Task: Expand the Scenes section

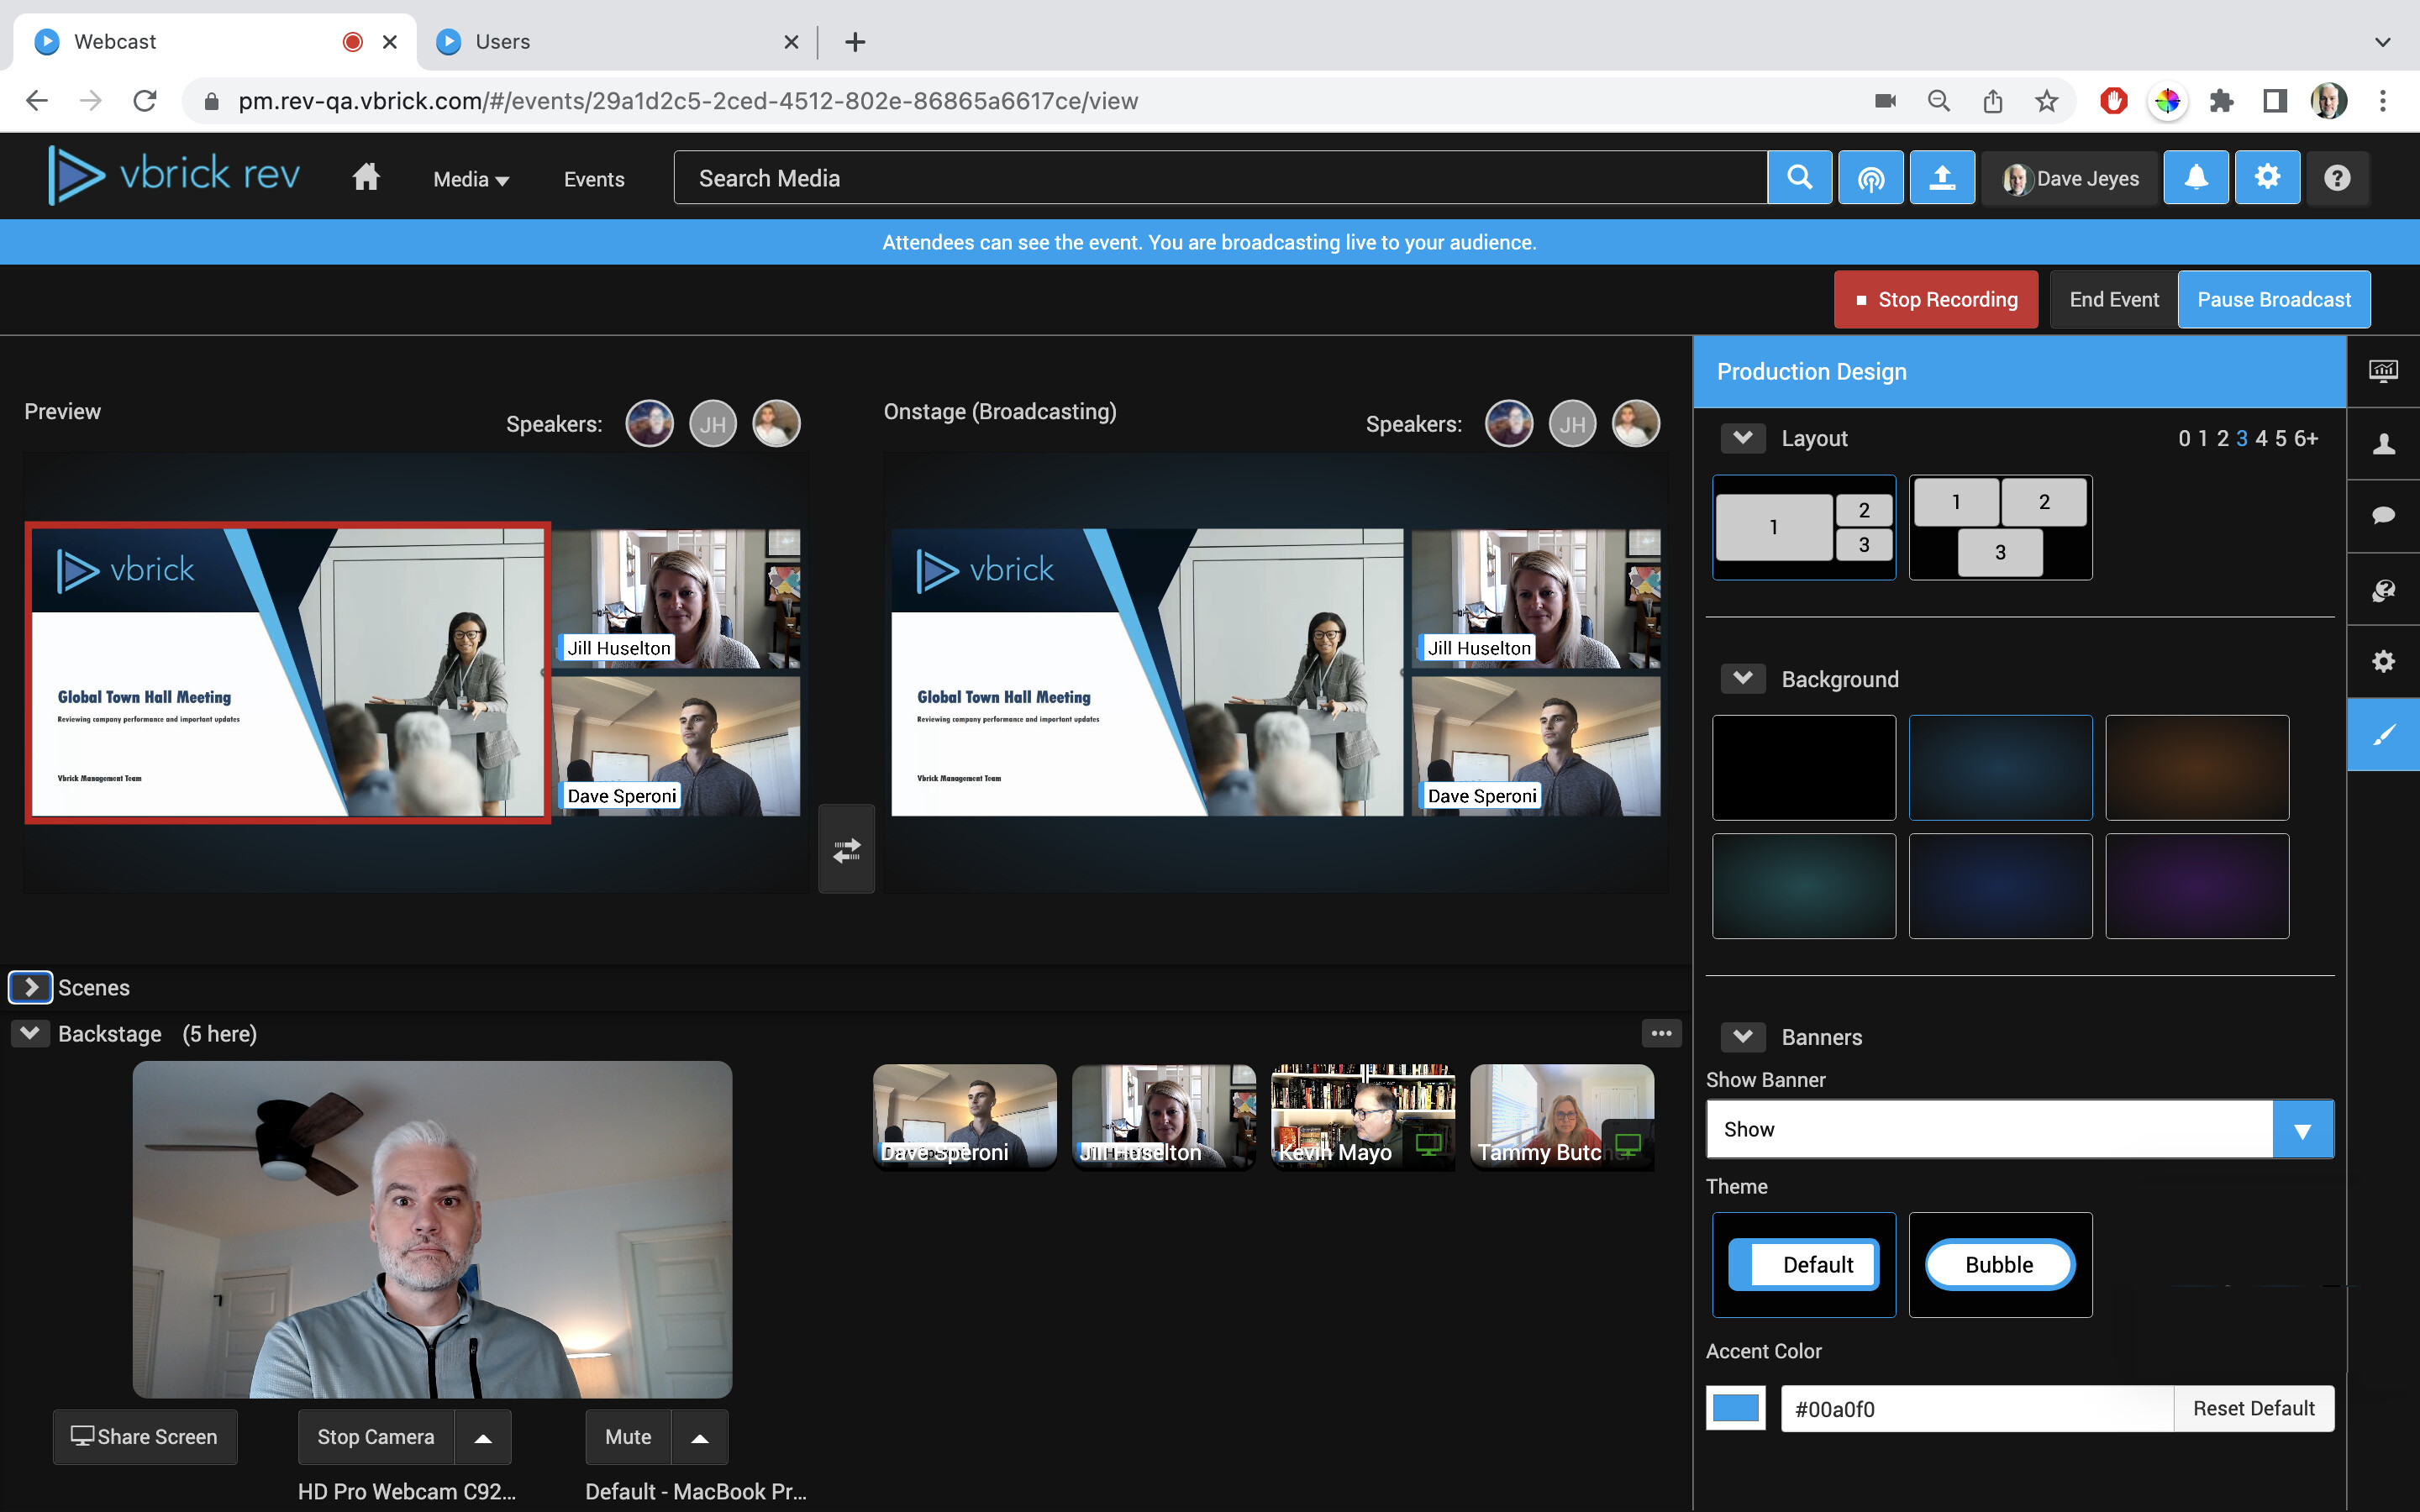Action: 30,987
